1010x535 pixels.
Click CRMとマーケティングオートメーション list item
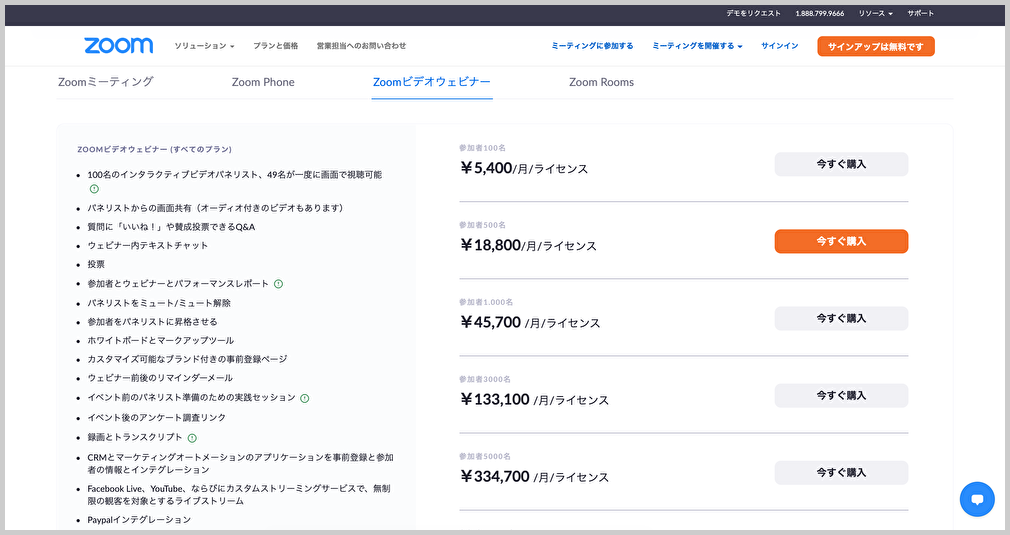pyautogui.click(x=240, y=464)
